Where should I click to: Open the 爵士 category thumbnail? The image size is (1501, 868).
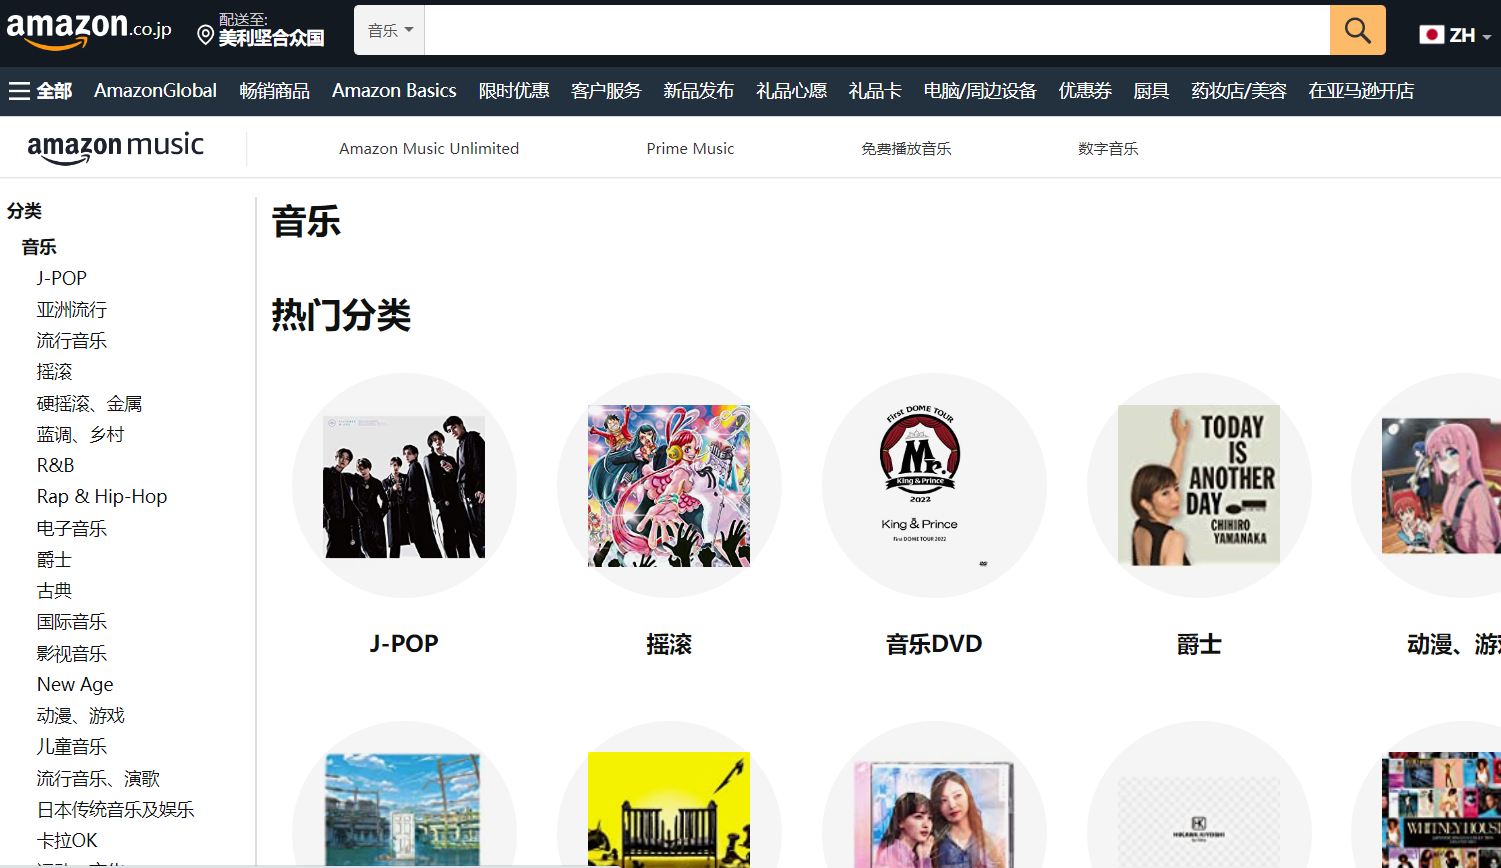click(1199, 487)
